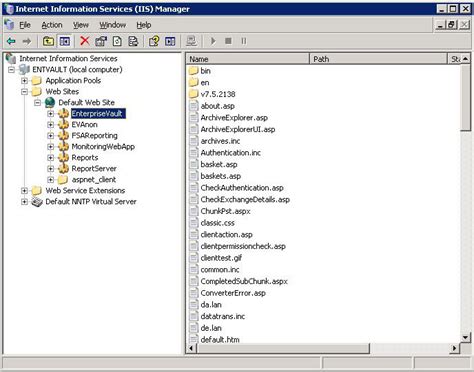
Task: Click the Export List icon
Action: click(133, 41)
